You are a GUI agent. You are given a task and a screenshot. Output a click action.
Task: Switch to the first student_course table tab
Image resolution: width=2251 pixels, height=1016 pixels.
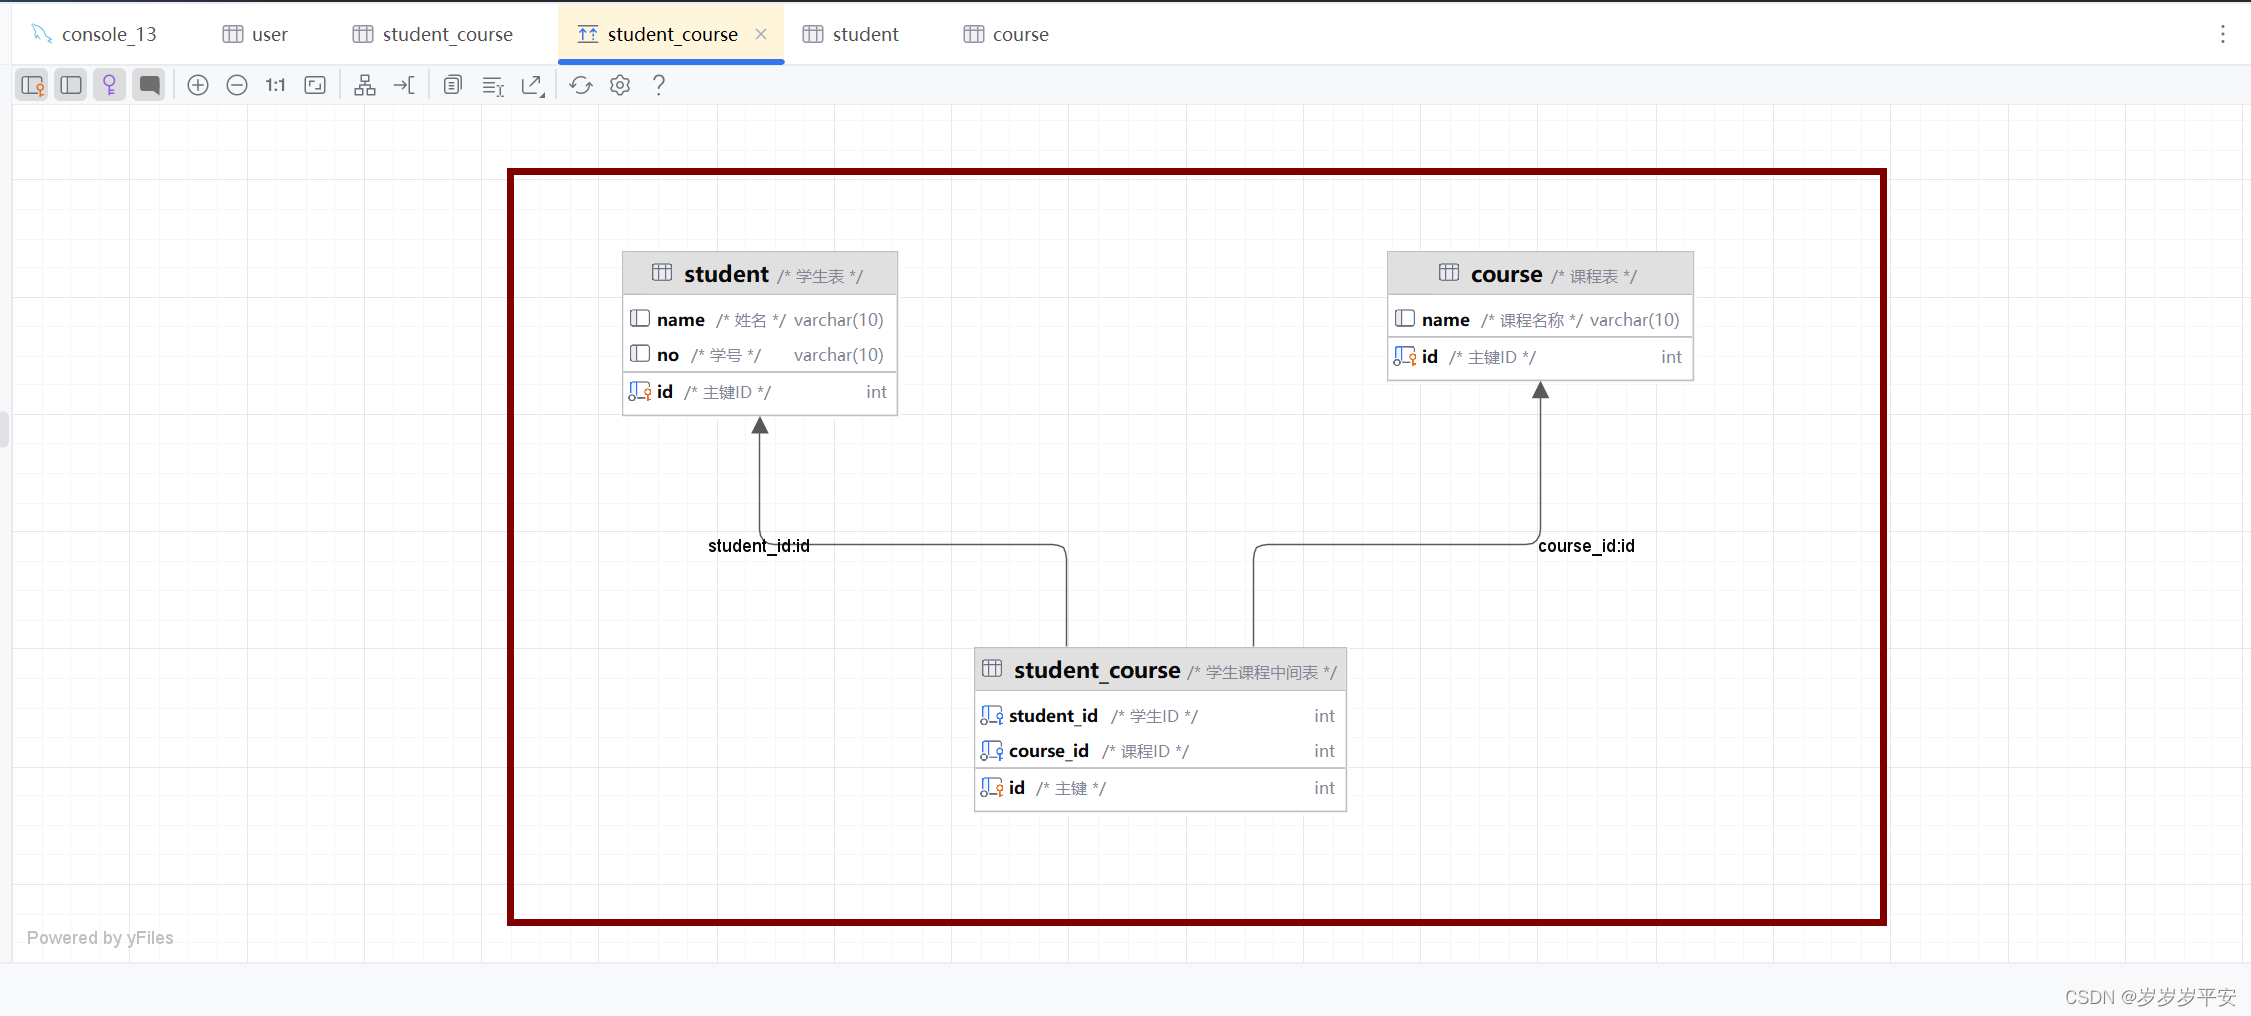coord(433,34)
